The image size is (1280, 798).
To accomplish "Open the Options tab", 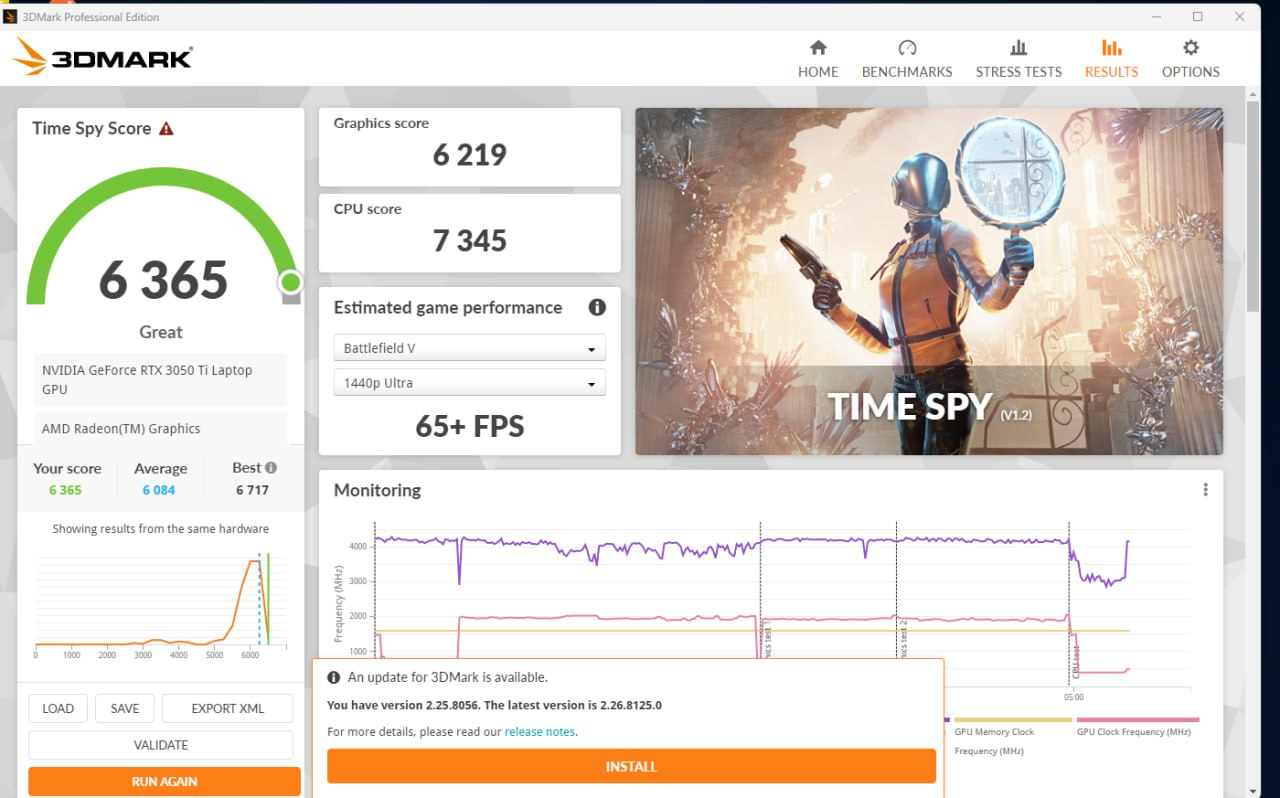I will tap(1191, 59).
